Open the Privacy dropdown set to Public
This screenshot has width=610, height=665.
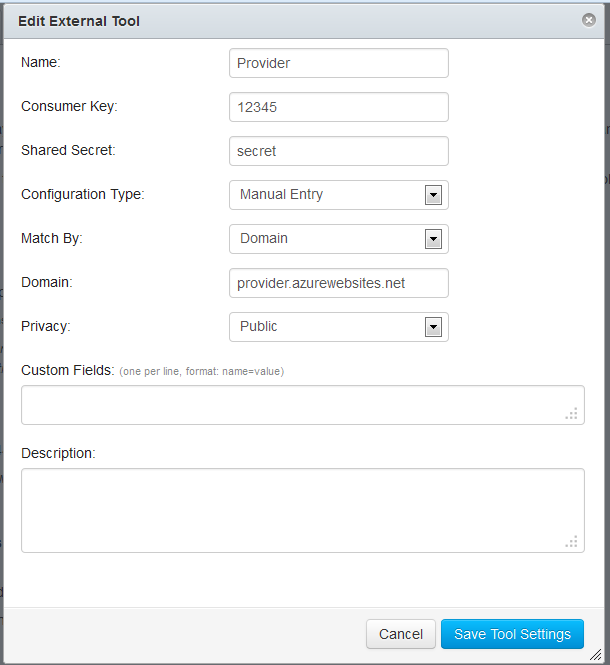tap(338, 327)
